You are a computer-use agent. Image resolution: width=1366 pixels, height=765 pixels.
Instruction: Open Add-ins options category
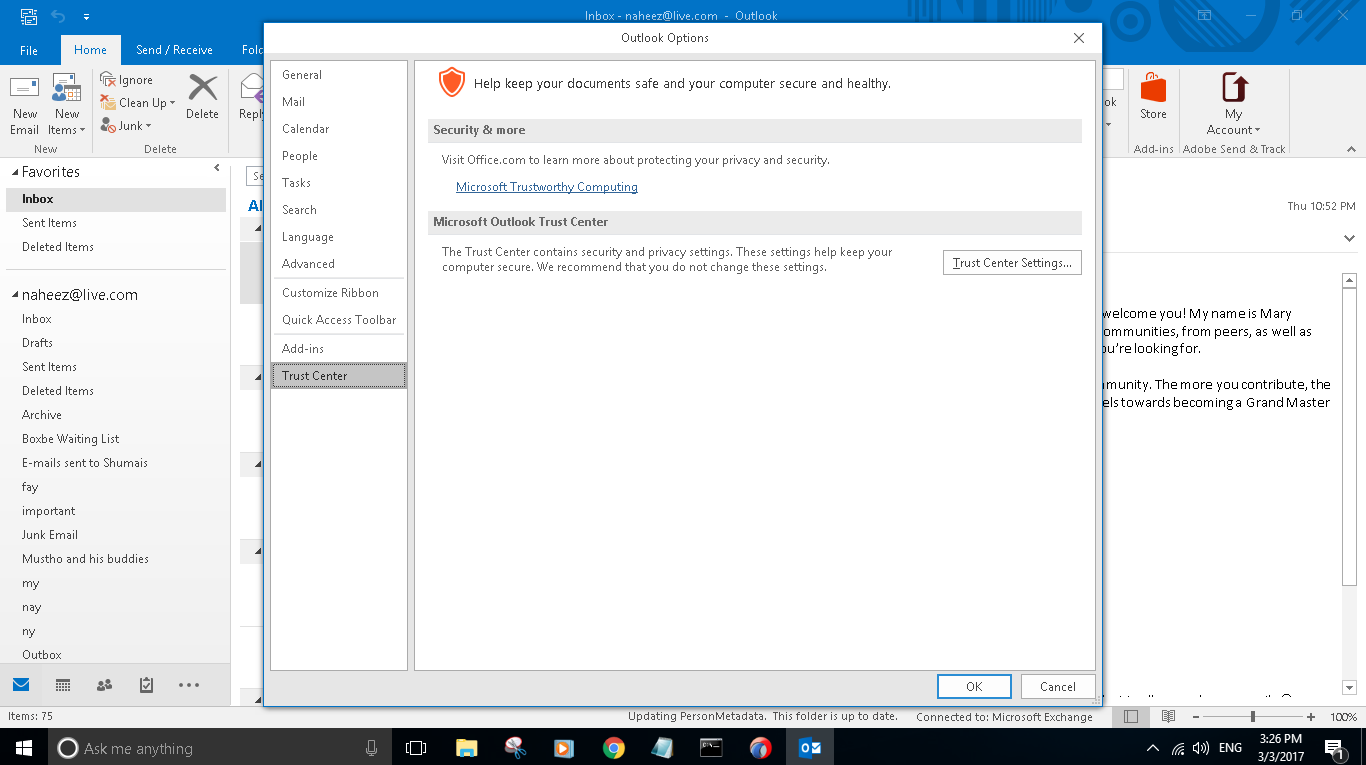pyautogui.click(x=339, y=349)
